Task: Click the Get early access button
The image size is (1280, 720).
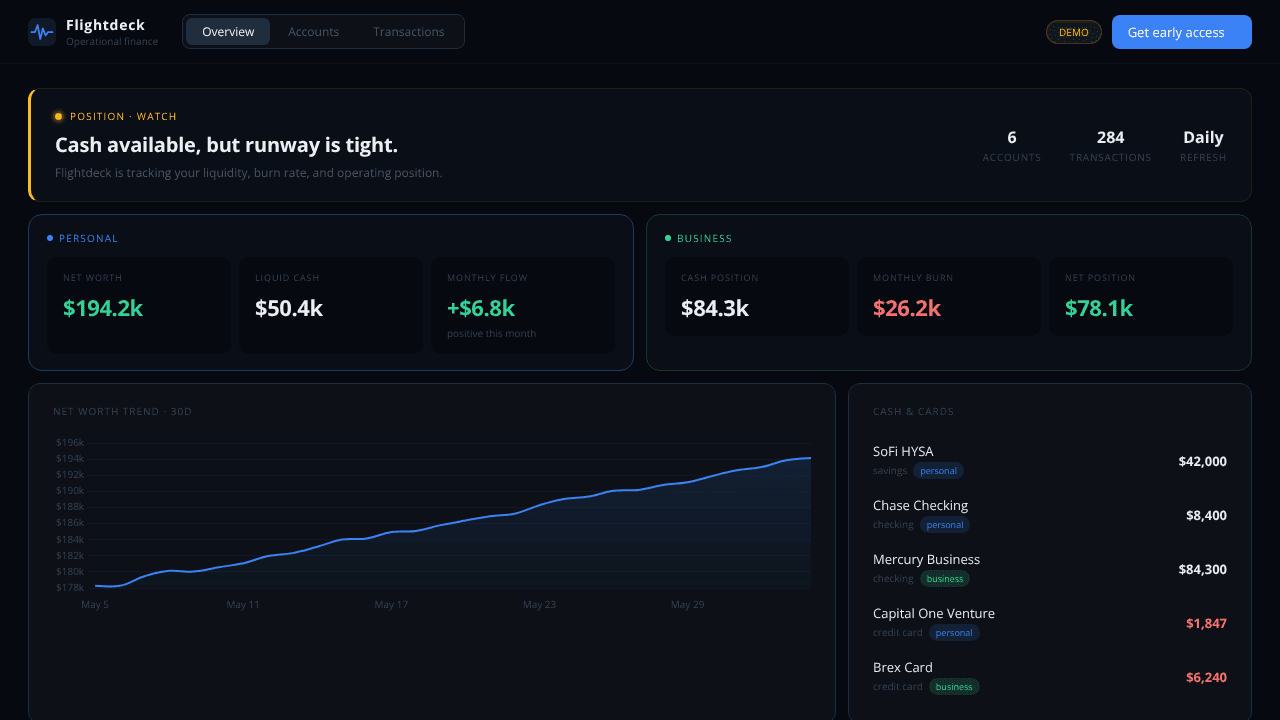Action: coord(1182,32)
